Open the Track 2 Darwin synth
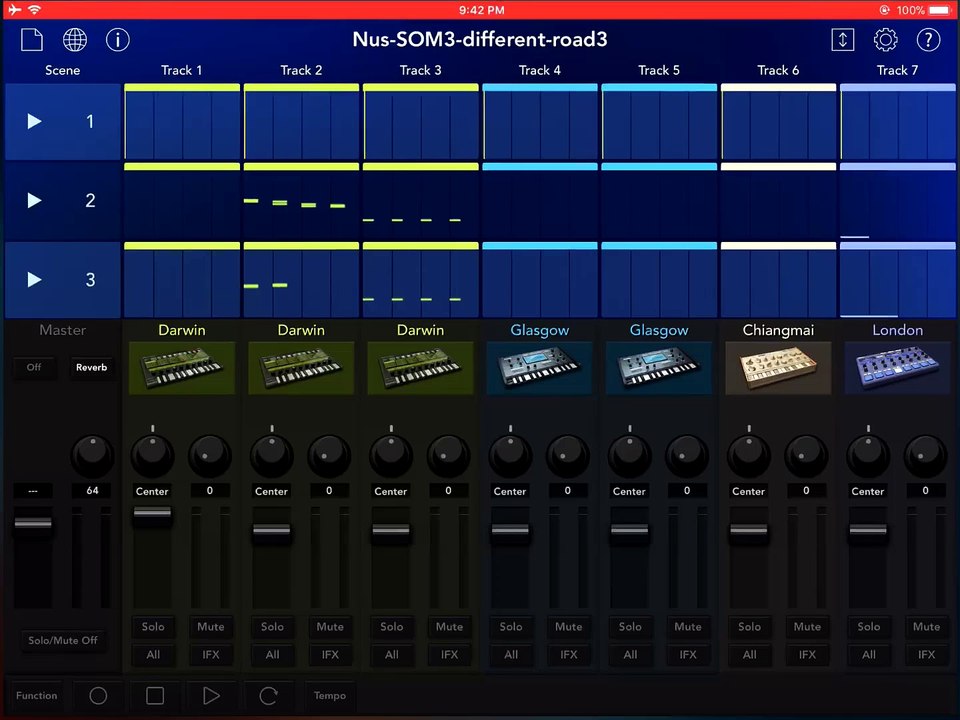The width and height of the screenshot is (960, 720). [301, 368]
